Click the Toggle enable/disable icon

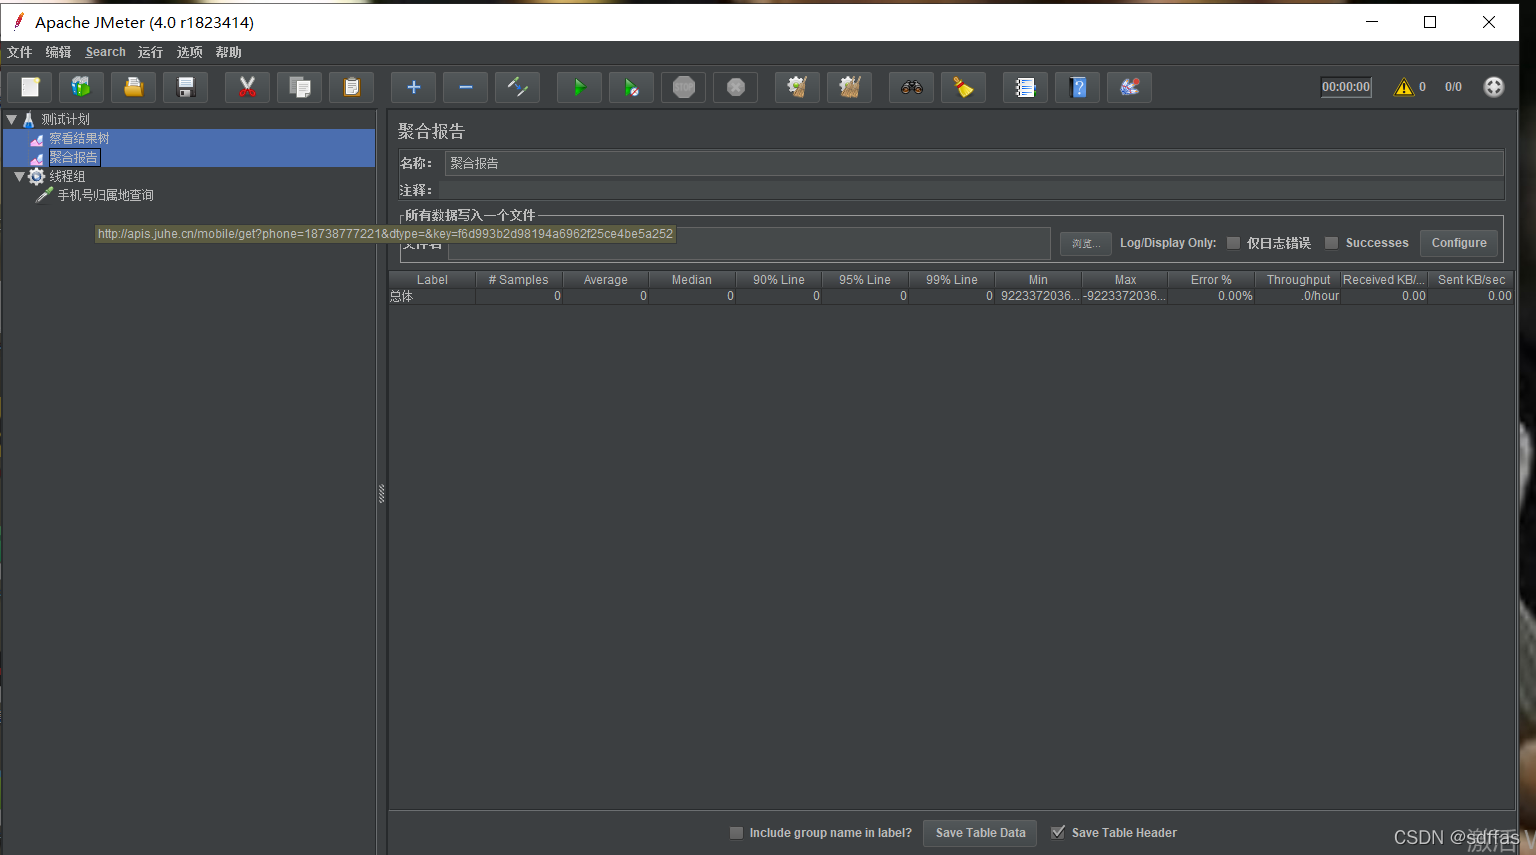pyautogui.click(x=517, y=87)
